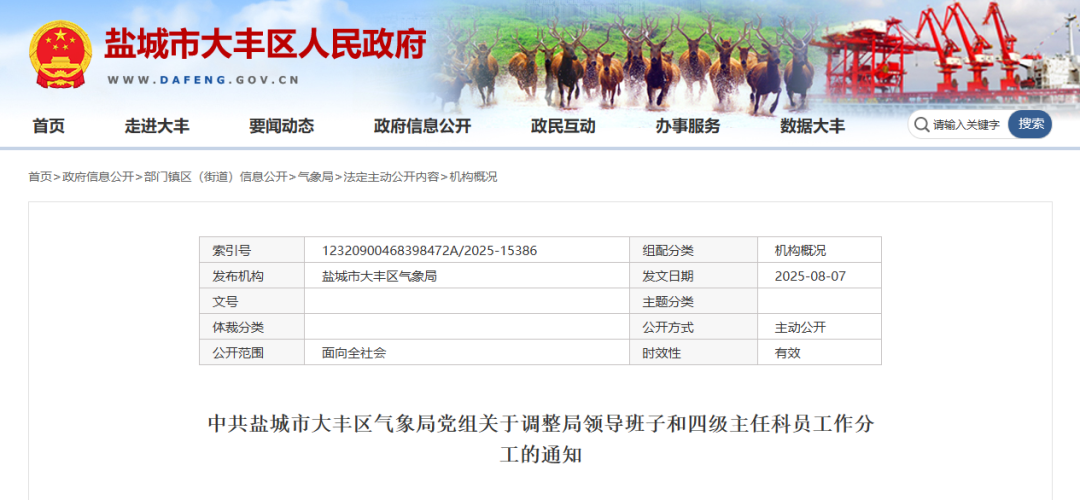
Task: Click the 有效 value cell
Action: (x=820, y=352)
